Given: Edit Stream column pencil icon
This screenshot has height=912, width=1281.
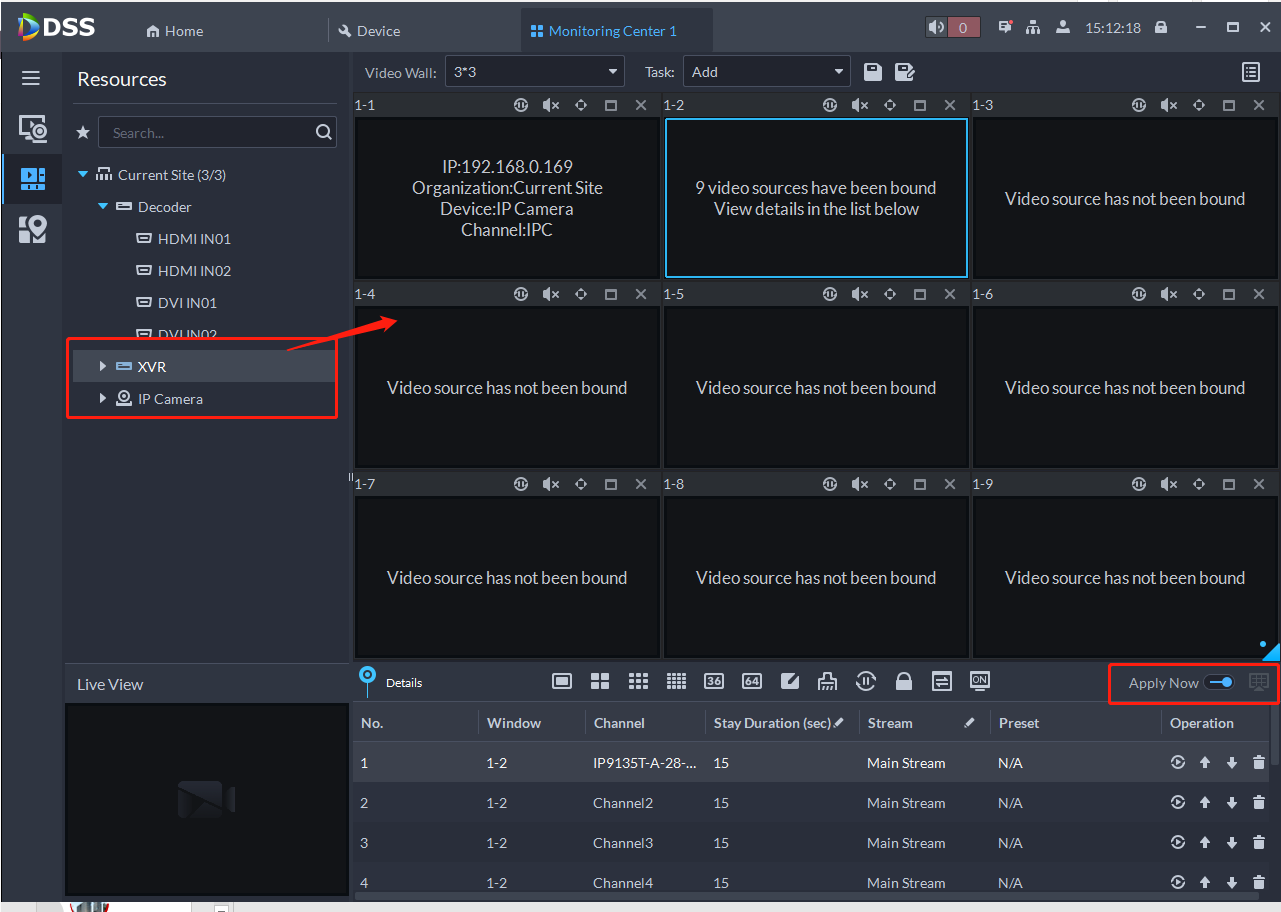Looking at the screenshot, I should (x=969, y=722).
